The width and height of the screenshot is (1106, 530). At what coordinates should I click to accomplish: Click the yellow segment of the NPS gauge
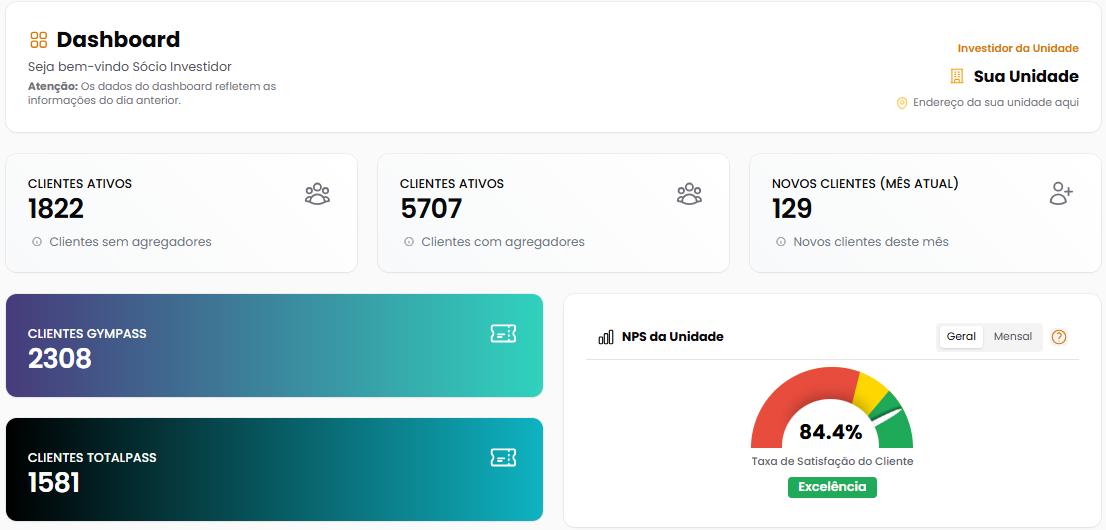pos(872,392)
